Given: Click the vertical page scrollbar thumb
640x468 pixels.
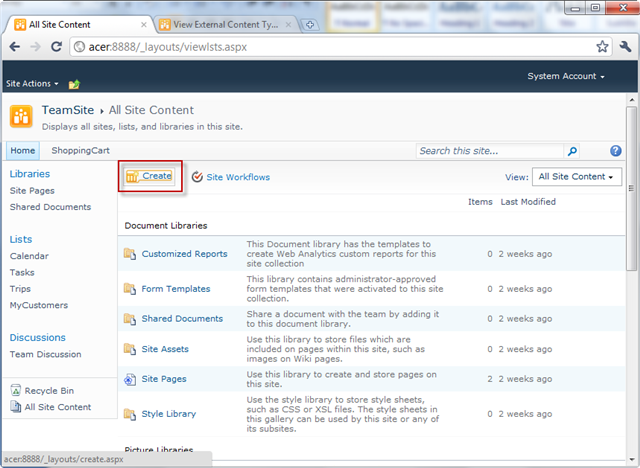Looking at the screenshot, I should point(631,188).
